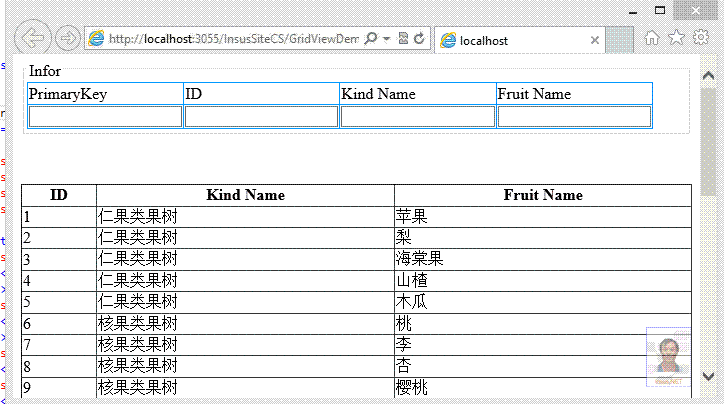The width and height of the screenshot is (724, 404).
Task: Minimize the browser window
Action: pyautogui.click(x=633, y=12)
